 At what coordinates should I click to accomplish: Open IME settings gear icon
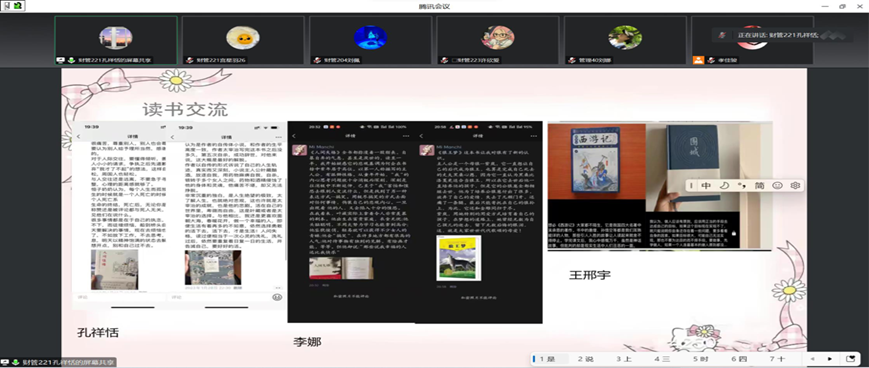795,186
